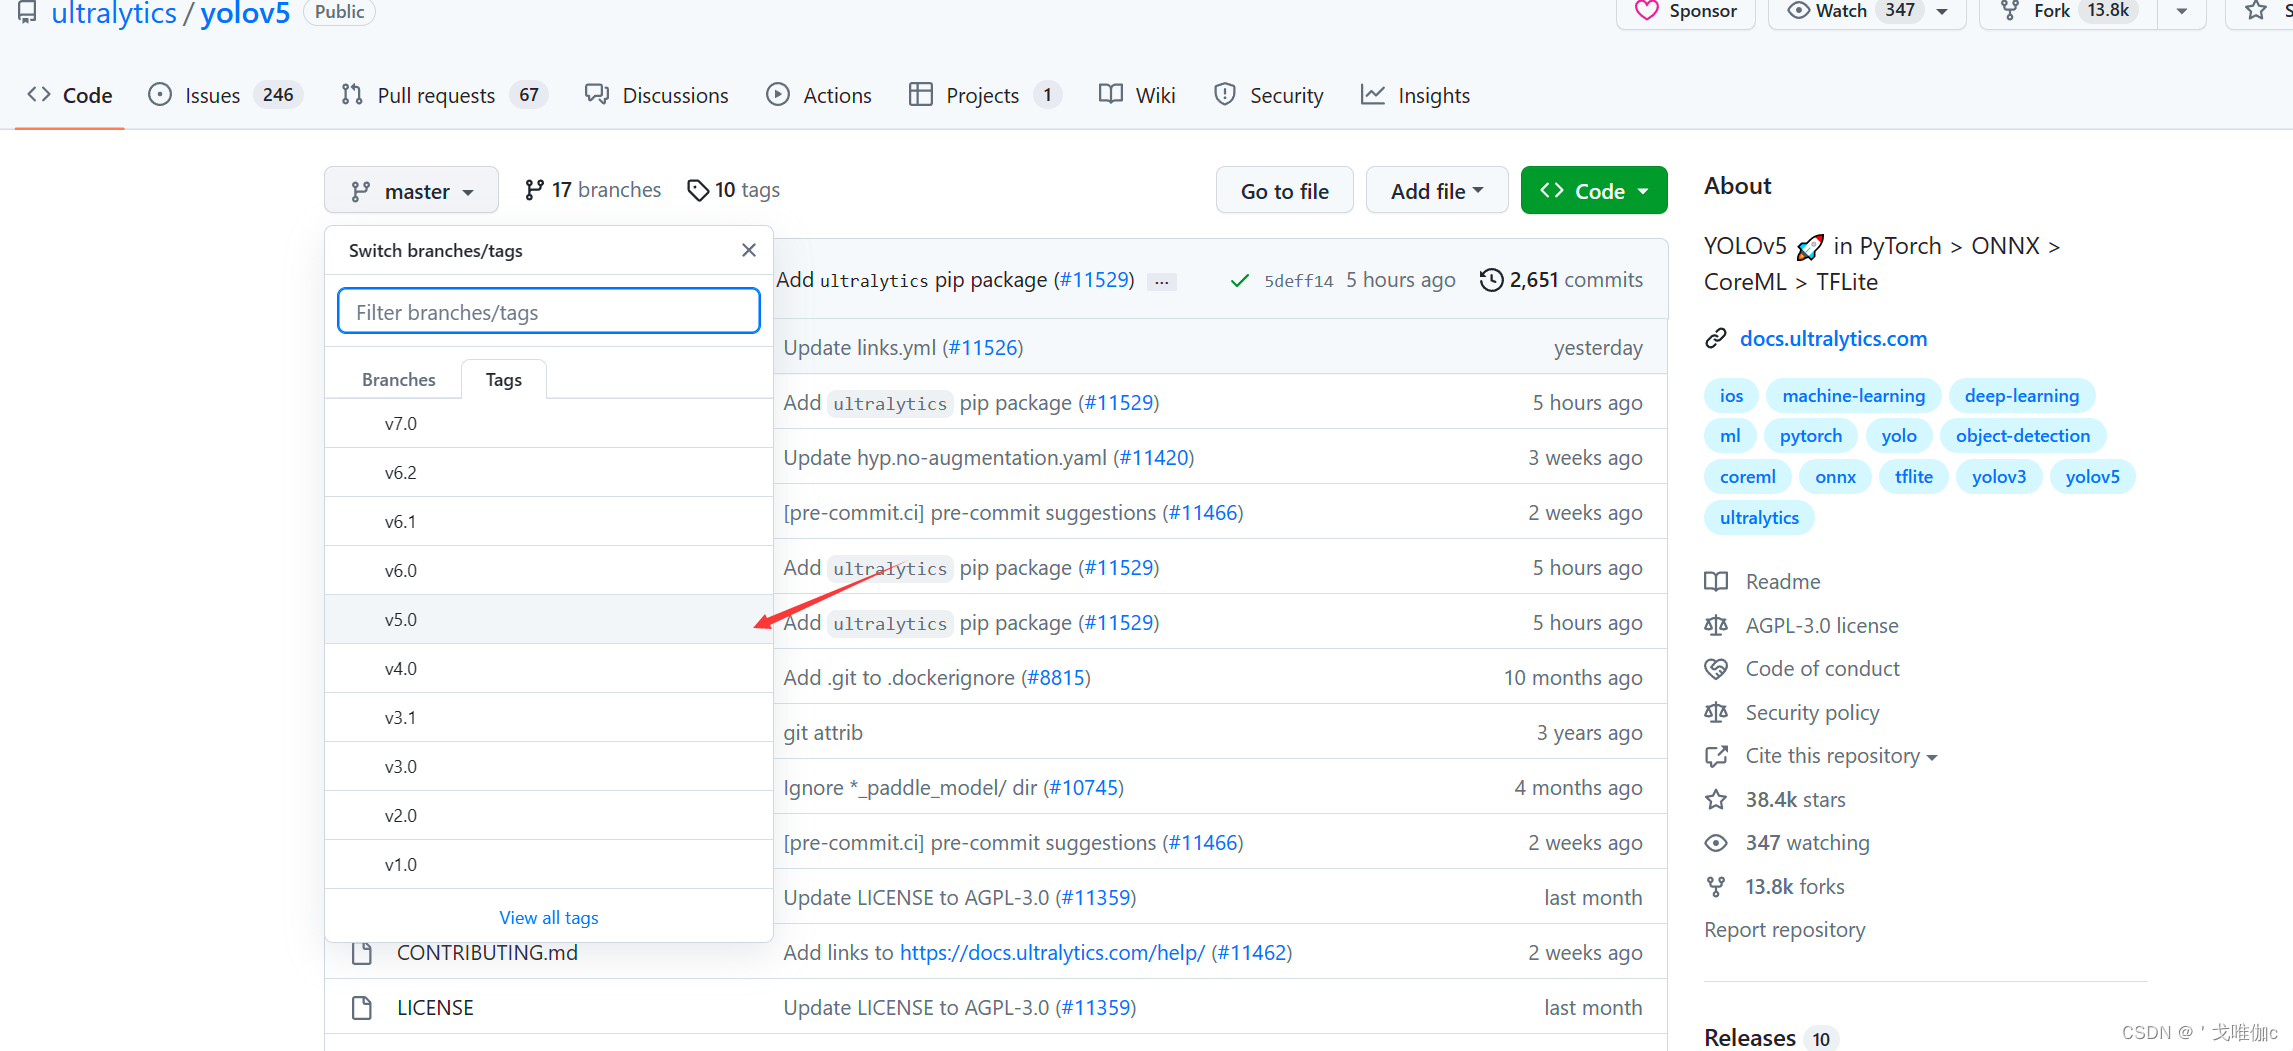Open the CONTRIBUTING.md file
The width and height of the screenshot is (2293, 1051).
click(487, 952)
